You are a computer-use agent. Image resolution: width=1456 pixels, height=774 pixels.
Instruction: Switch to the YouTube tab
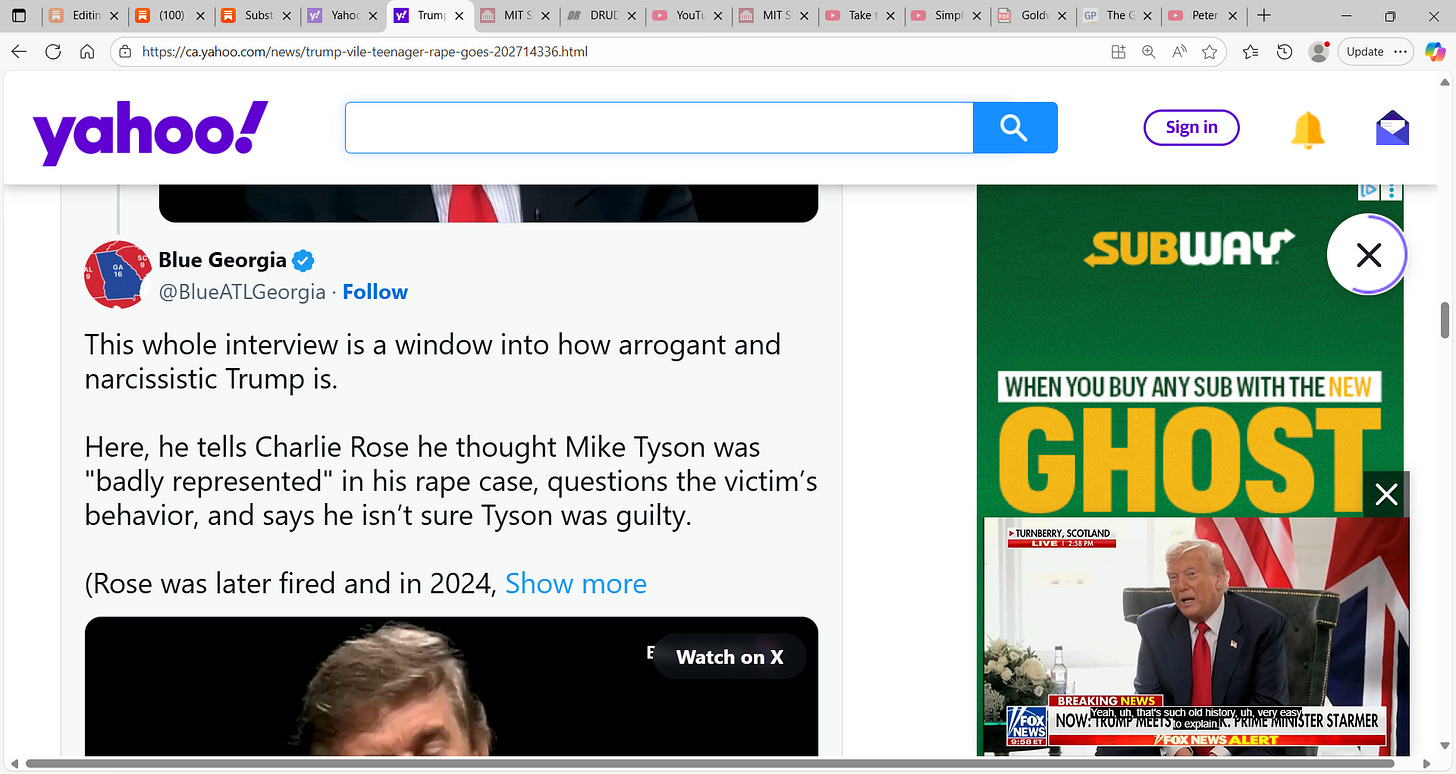[x=687, y=16]
